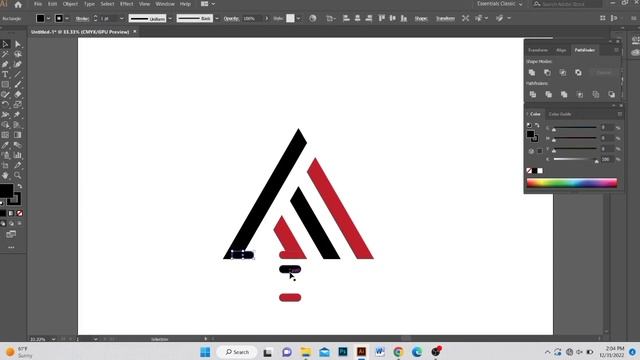The width and height of the screenshot is (640, 360).
Task: Switch to the Color Guide tab
Action: (560, 114)
